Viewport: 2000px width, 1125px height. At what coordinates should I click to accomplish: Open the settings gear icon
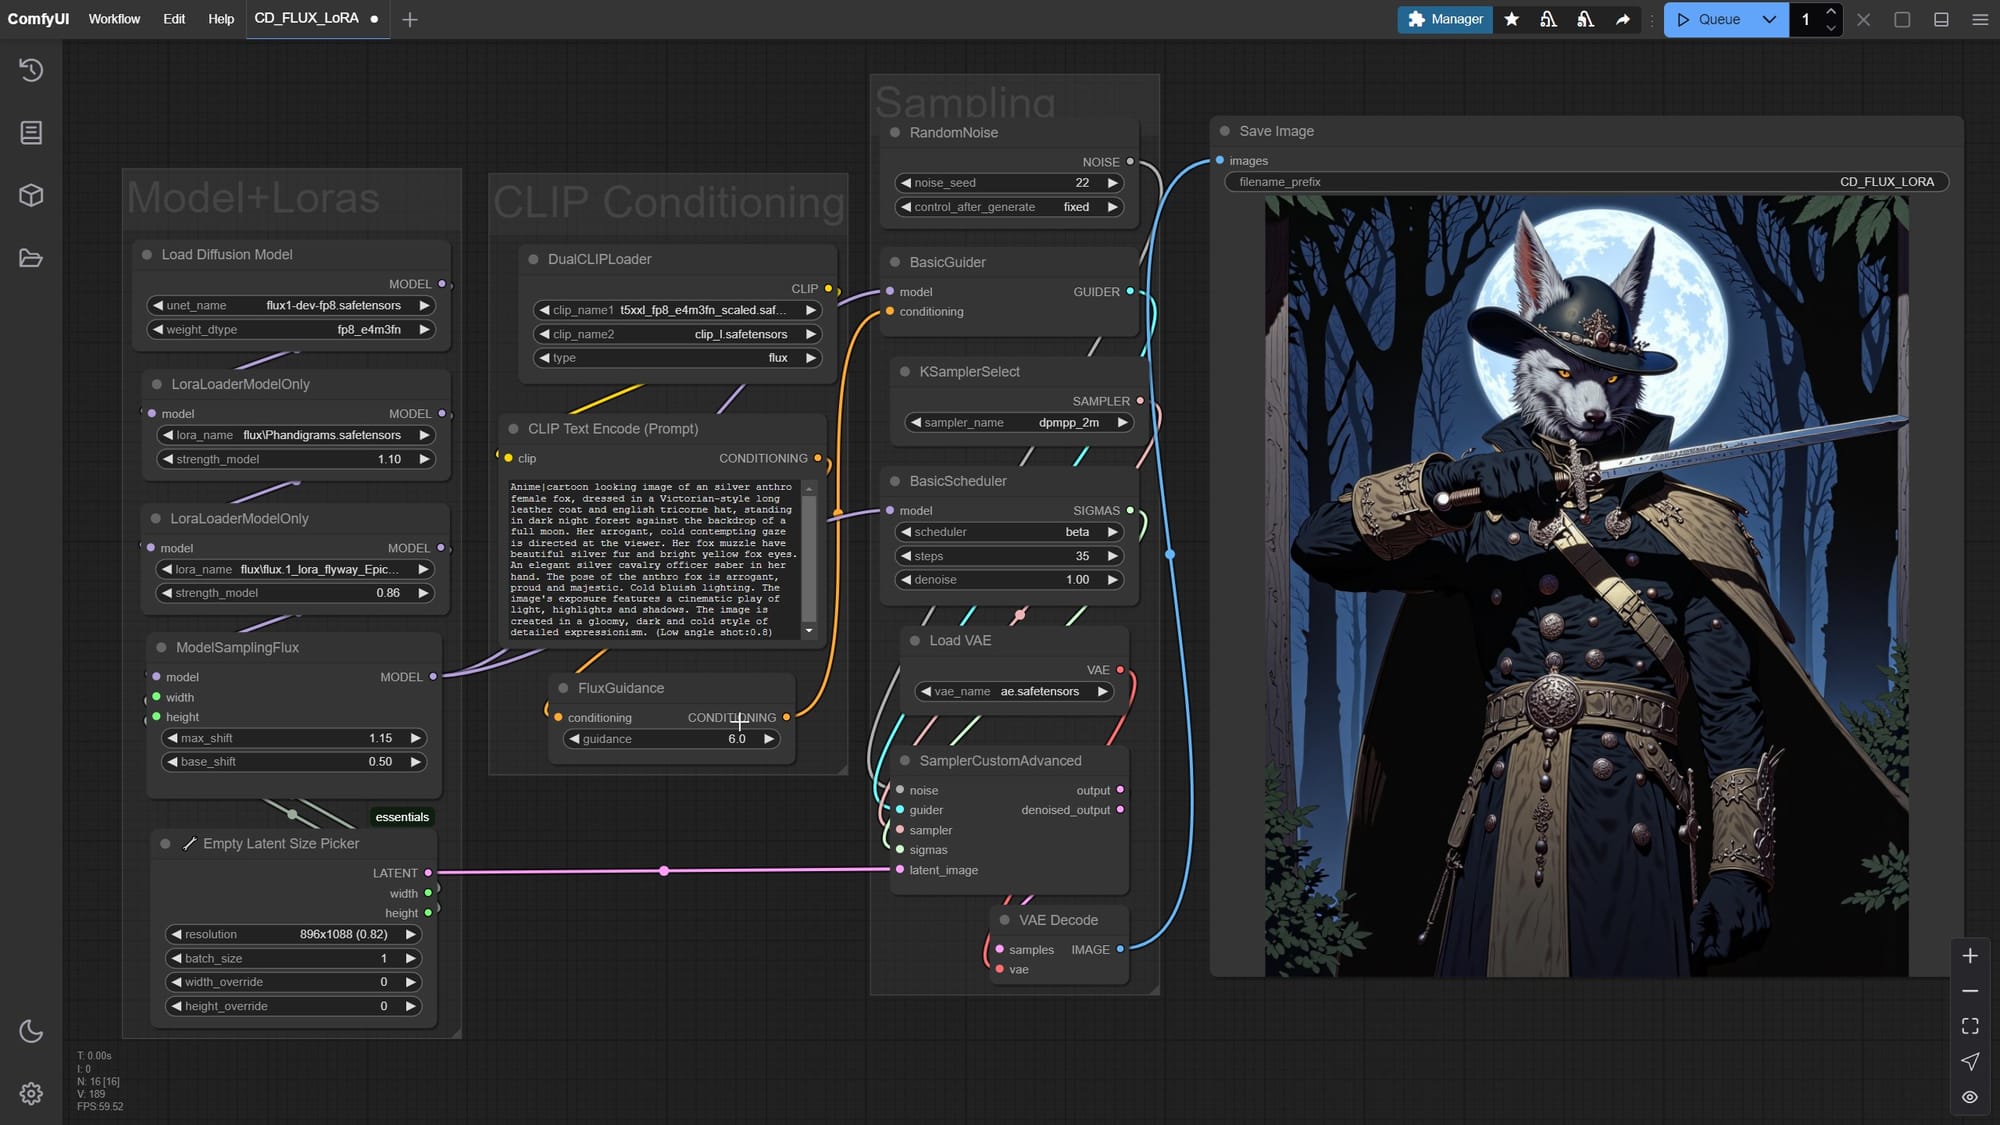point(31,1094)
